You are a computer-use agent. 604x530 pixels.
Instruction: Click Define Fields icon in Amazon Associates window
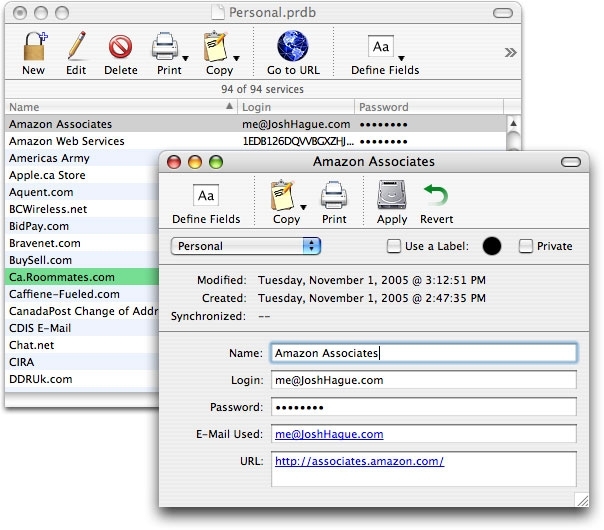coord(206,195)
